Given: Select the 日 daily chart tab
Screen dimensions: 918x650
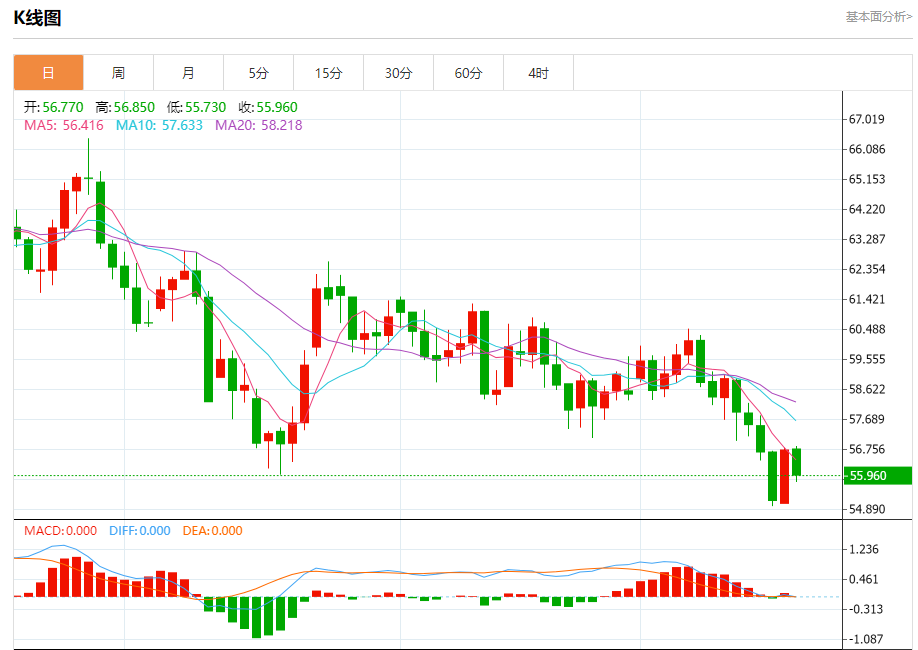Looking at the screenshot, I should pos(48,73).
